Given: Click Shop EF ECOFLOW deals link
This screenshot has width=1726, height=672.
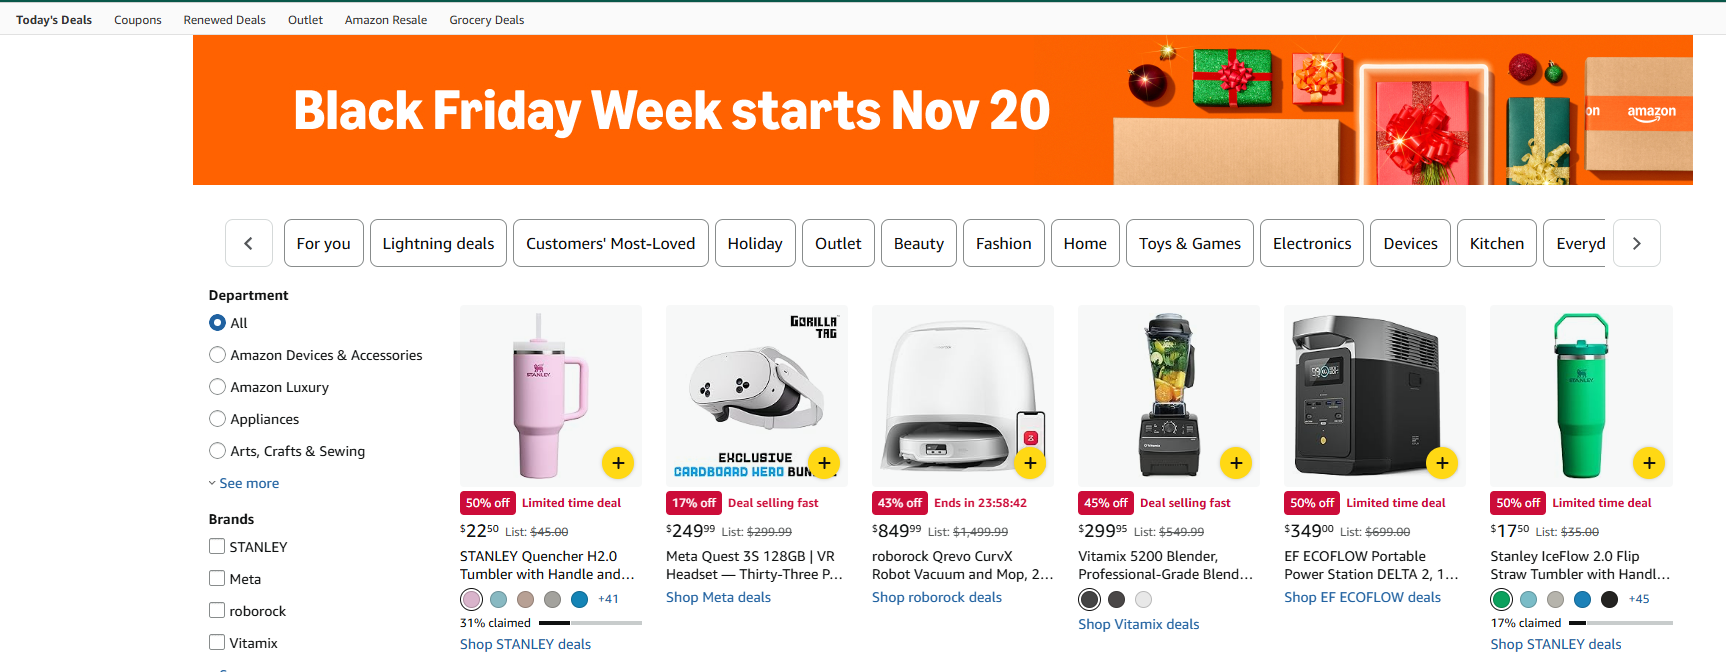Looking at the screenshot, I should pos(1362,597).
